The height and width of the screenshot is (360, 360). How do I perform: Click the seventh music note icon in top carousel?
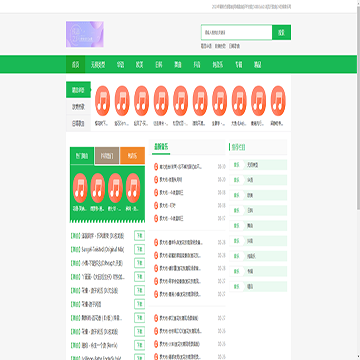pos(219,101)
